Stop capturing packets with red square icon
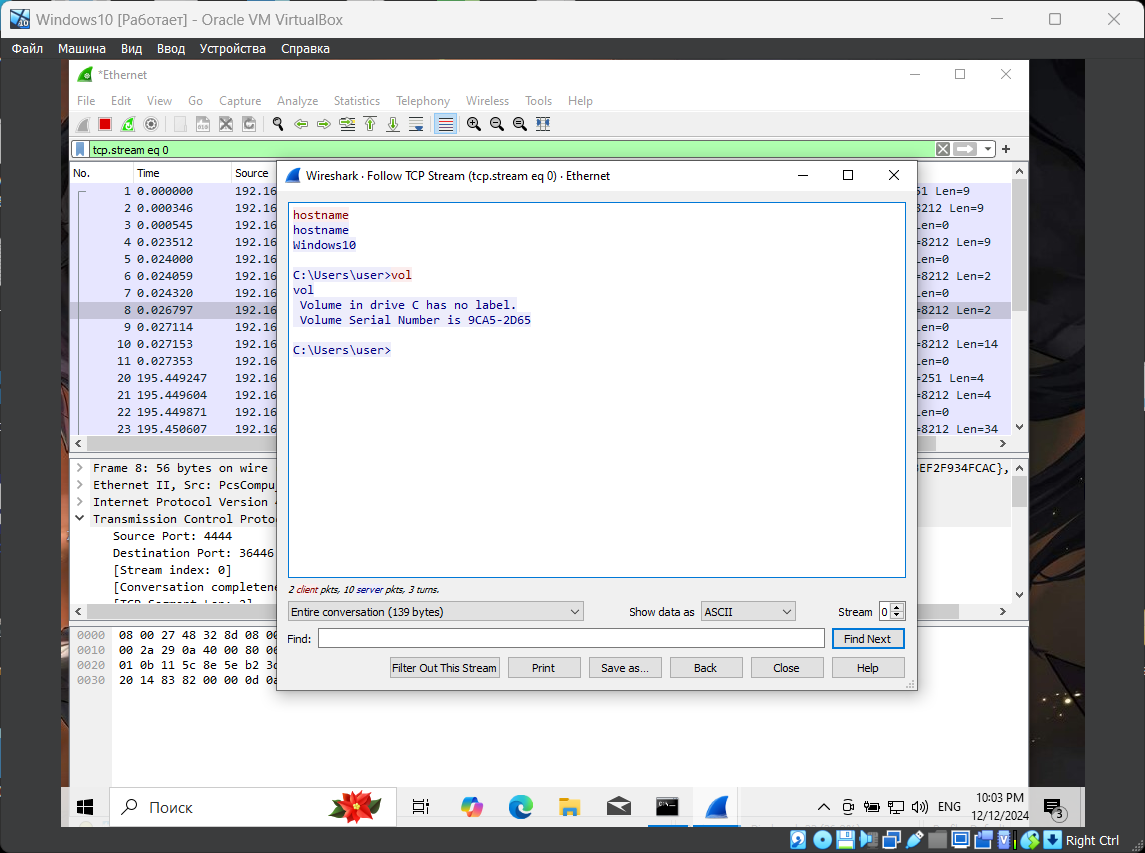Screen dimensions: 1145x853 click(x=104, y=124)
